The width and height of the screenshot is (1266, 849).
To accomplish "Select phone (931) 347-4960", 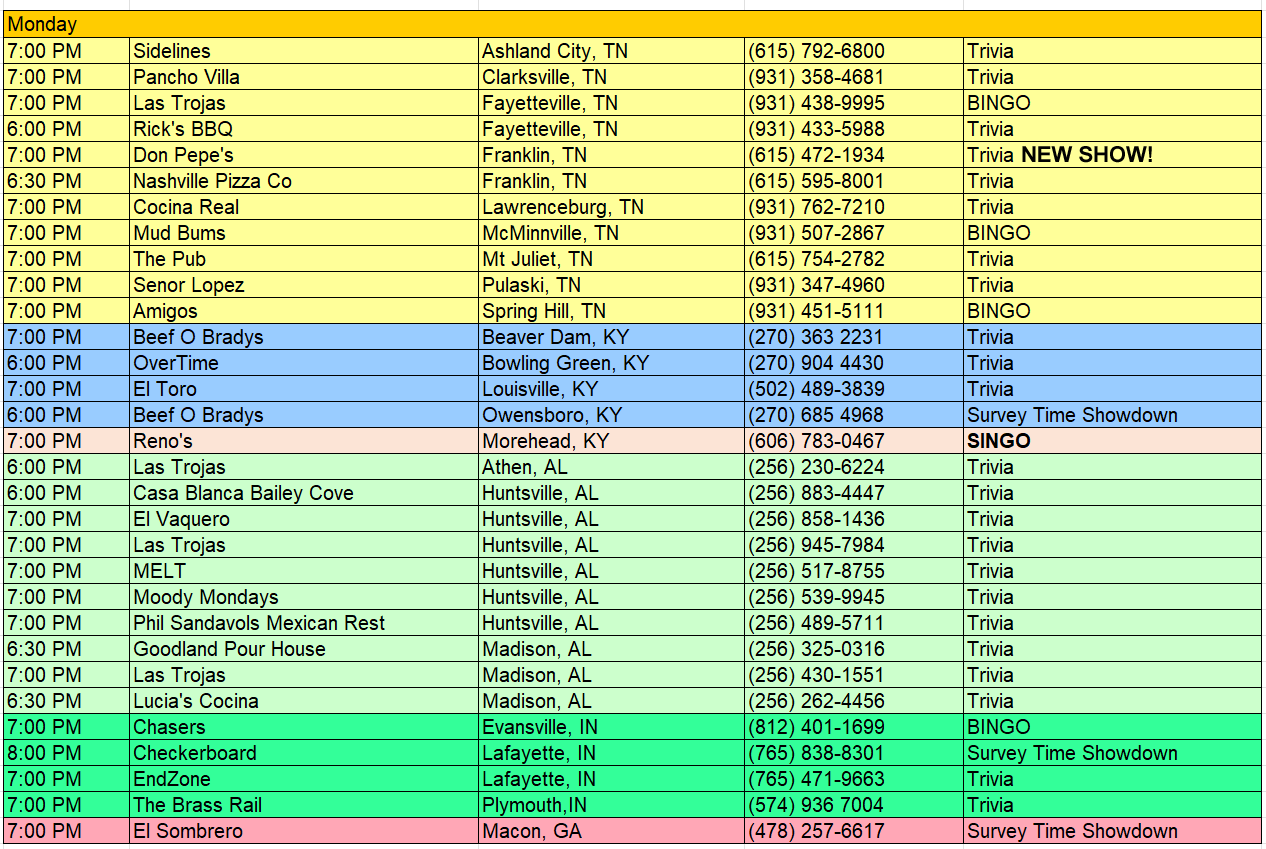I will coord(854,285).
